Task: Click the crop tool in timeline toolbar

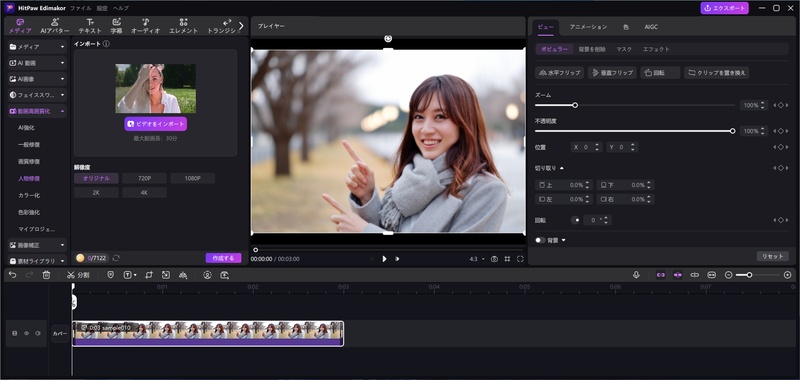Action: [149, 275]
